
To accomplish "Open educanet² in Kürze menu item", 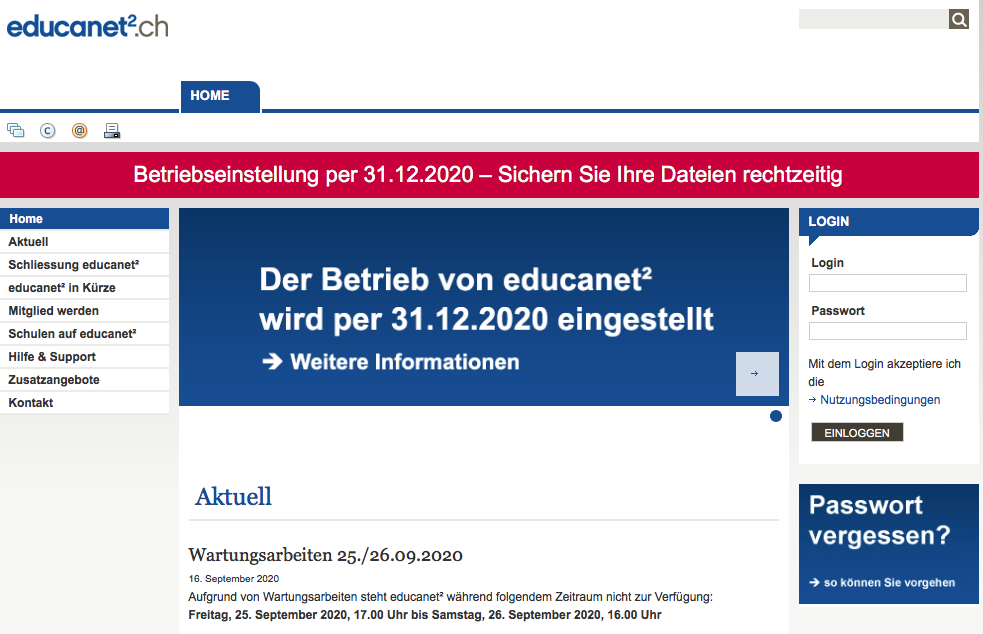I will pos(85,288).
